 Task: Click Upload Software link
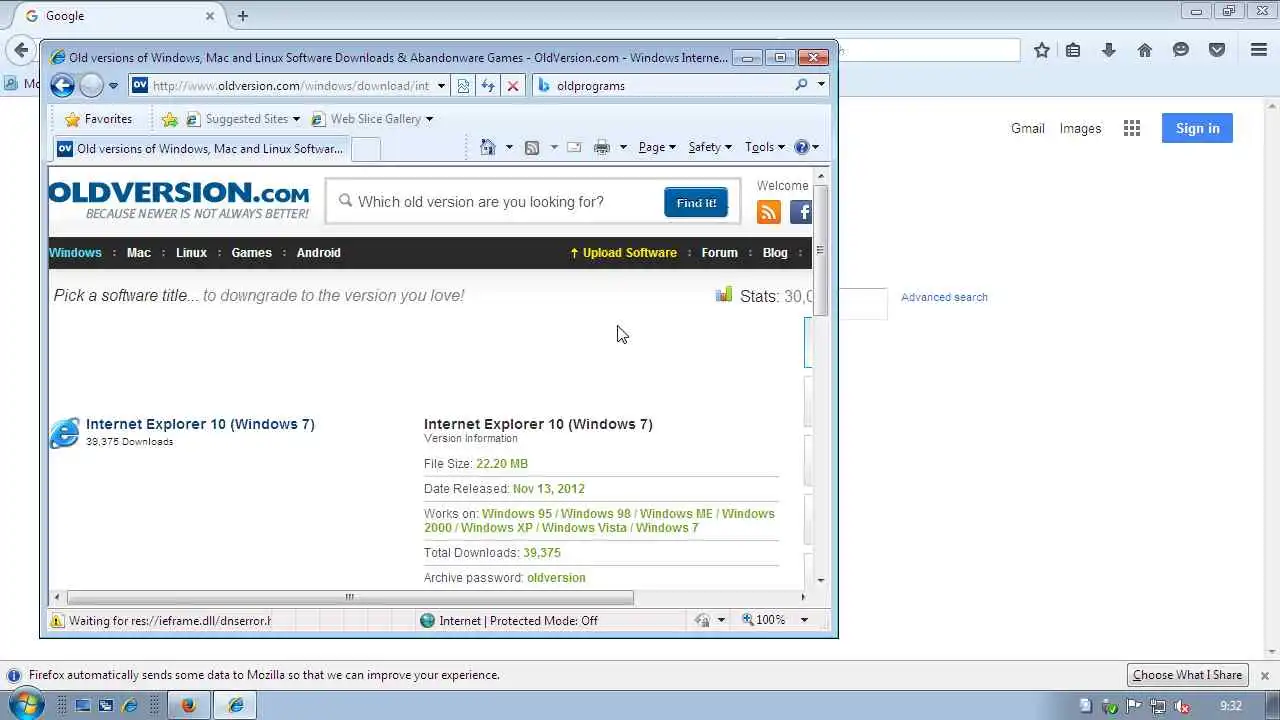tap(623, 253)
